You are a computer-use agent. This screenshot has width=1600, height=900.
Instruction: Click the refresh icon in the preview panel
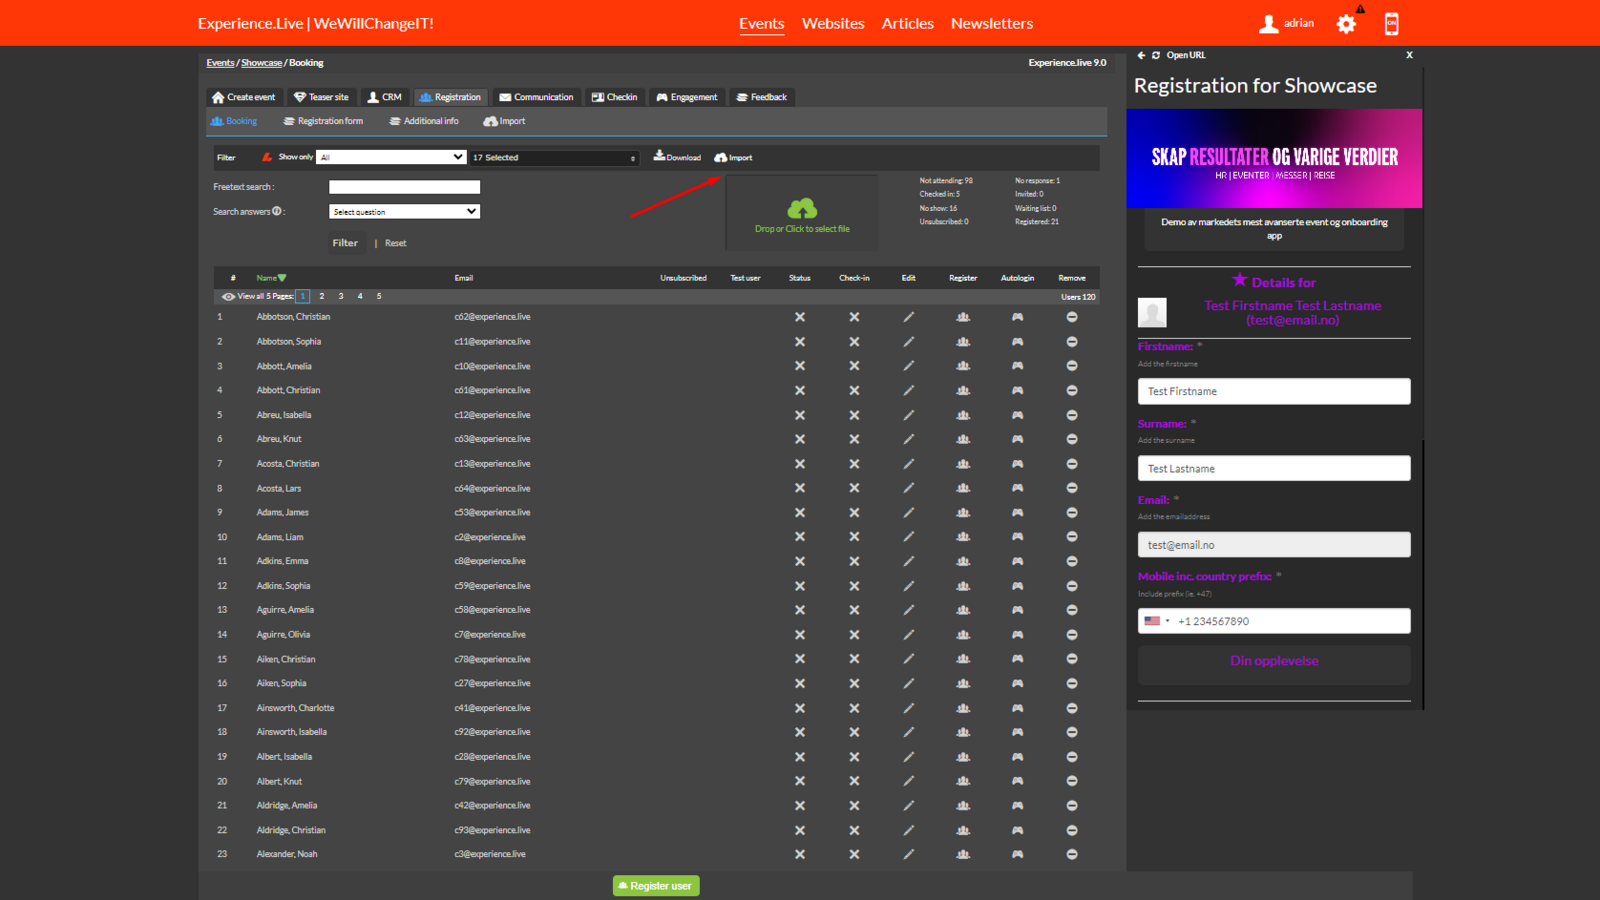tap(1156, 55)
